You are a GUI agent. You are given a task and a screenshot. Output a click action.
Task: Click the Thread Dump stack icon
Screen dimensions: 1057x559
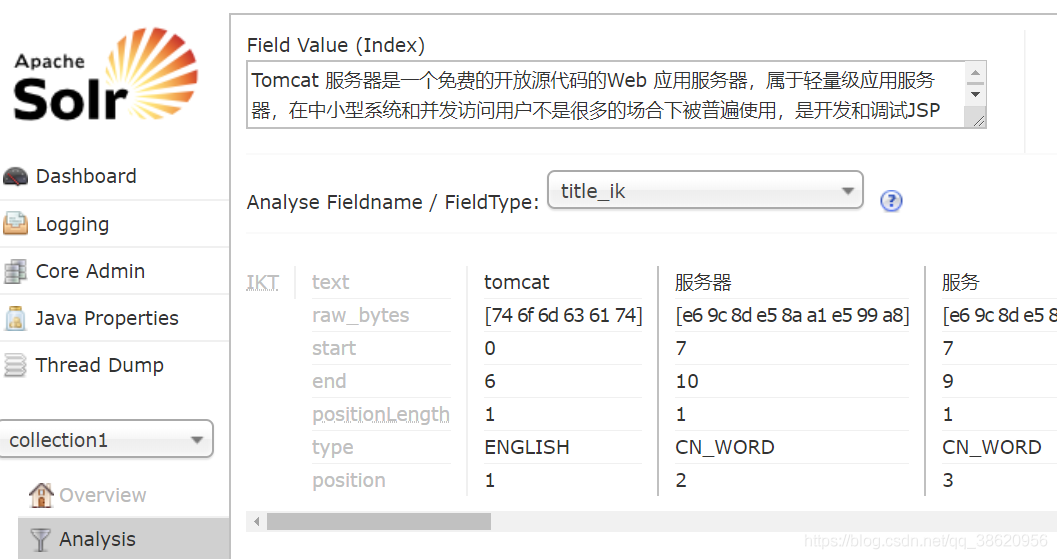click(15, 365)
